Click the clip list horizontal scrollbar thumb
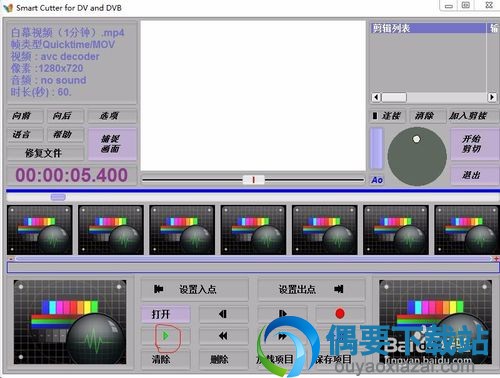The width and height of the screenshot is (500, 378). click(x=394, y=97)
